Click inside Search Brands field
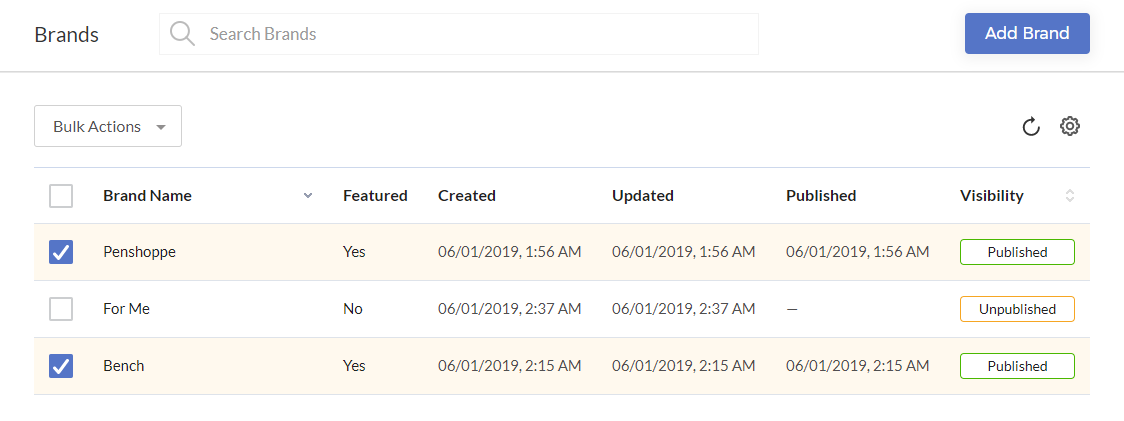The image size is (1124, 421). click(459, 34)
